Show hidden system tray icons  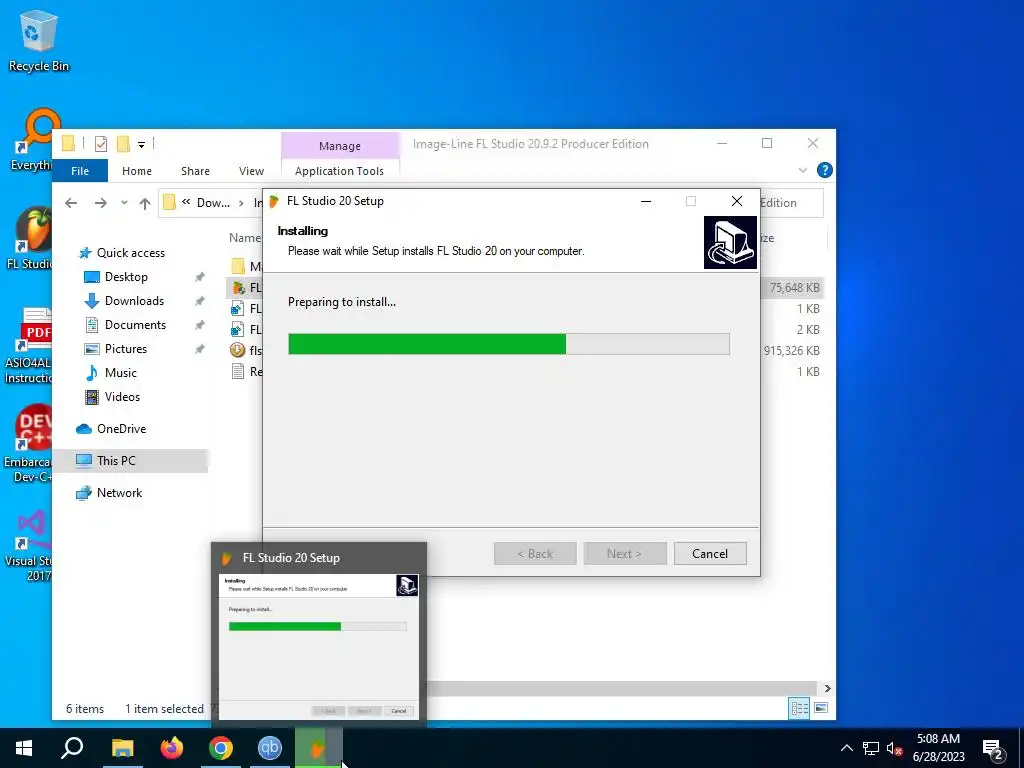[x=846, y=748]
